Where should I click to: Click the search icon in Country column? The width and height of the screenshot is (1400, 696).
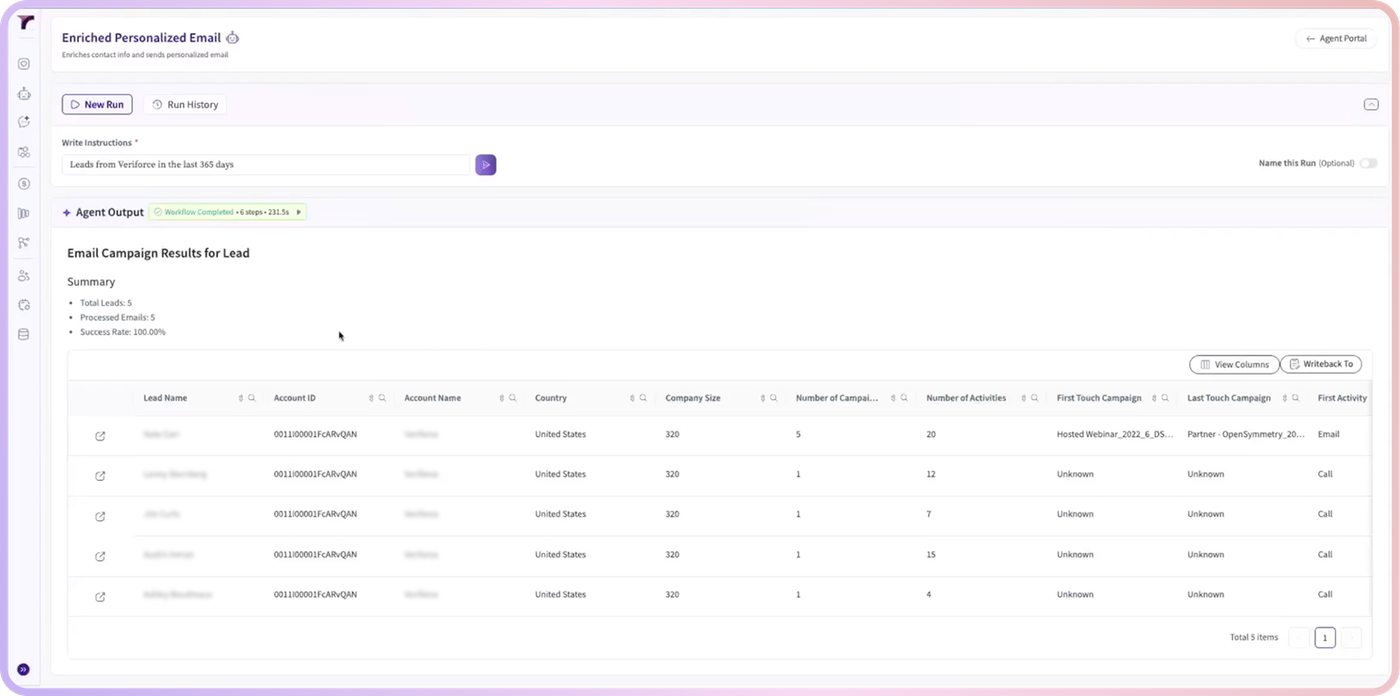coord(643,398)
